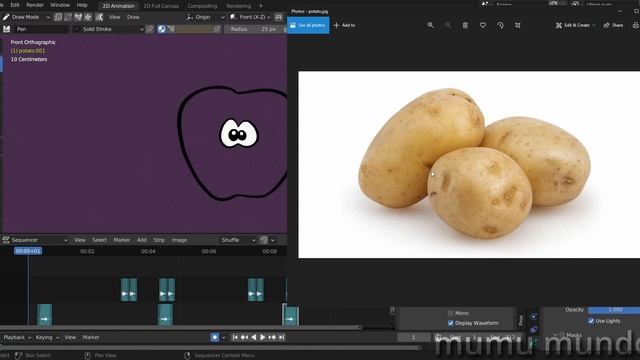Open the viewport View menu
640x360 pixels.
[114, 17]
